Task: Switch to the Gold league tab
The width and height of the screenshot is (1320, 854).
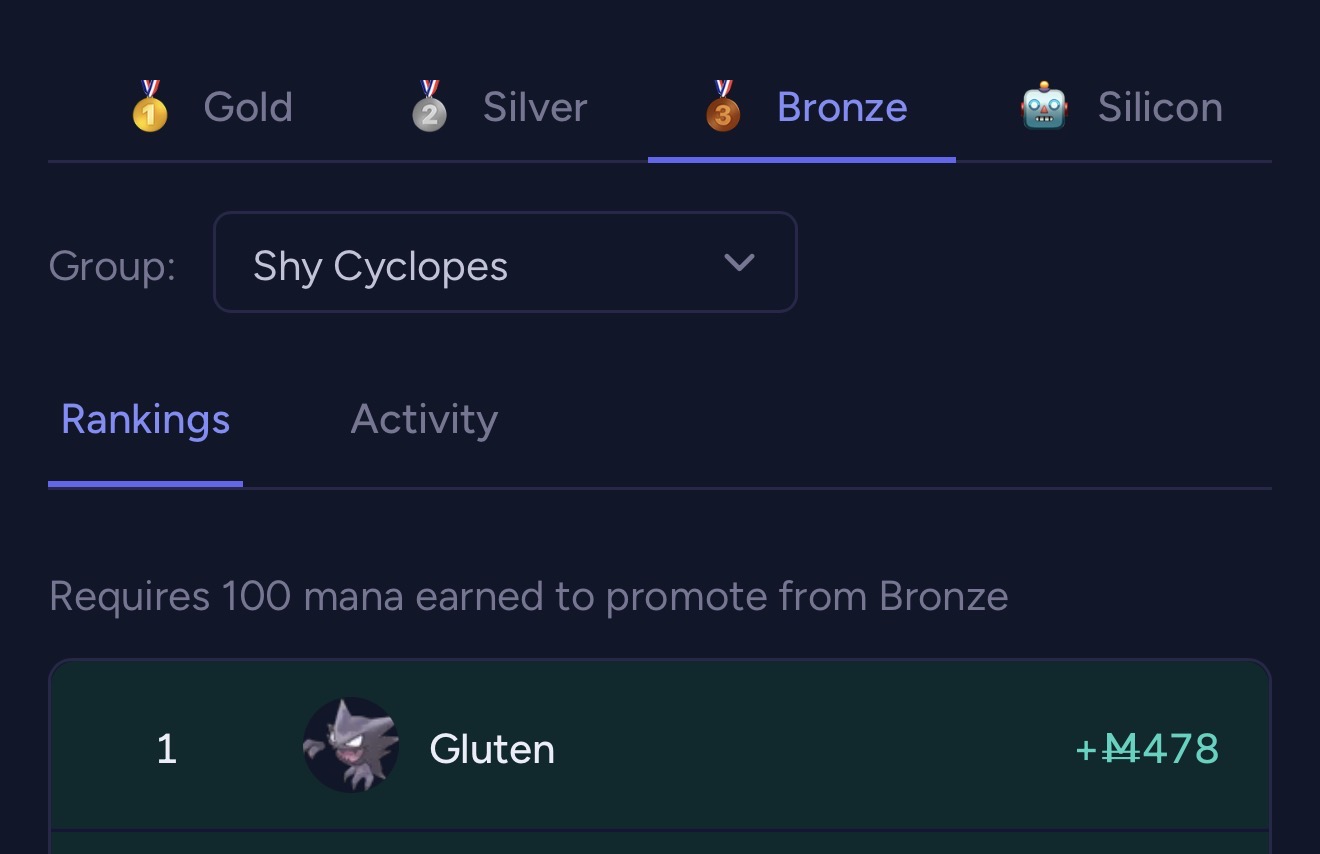Action: [x=248, y=107]
